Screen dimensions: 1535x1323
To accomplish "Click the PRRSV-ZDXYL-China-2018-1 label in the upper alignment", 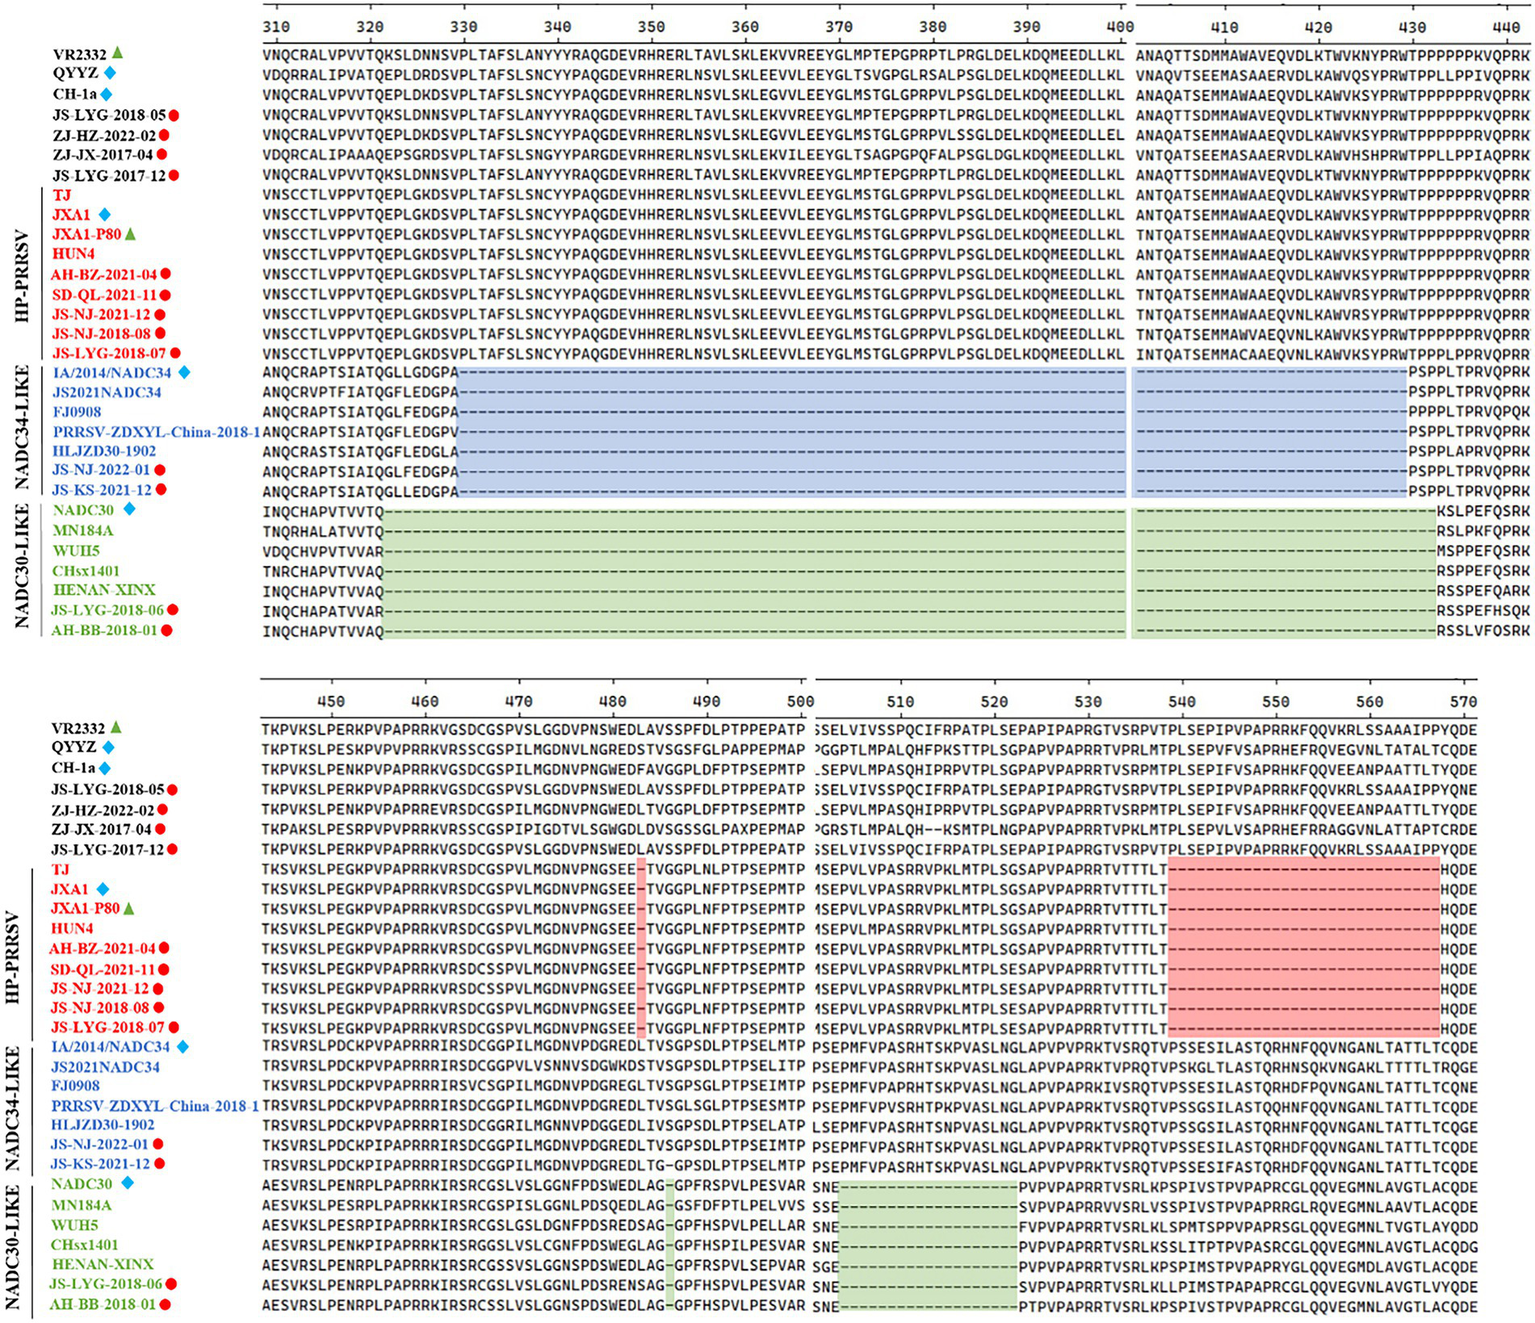I will (x=156, y=432).
